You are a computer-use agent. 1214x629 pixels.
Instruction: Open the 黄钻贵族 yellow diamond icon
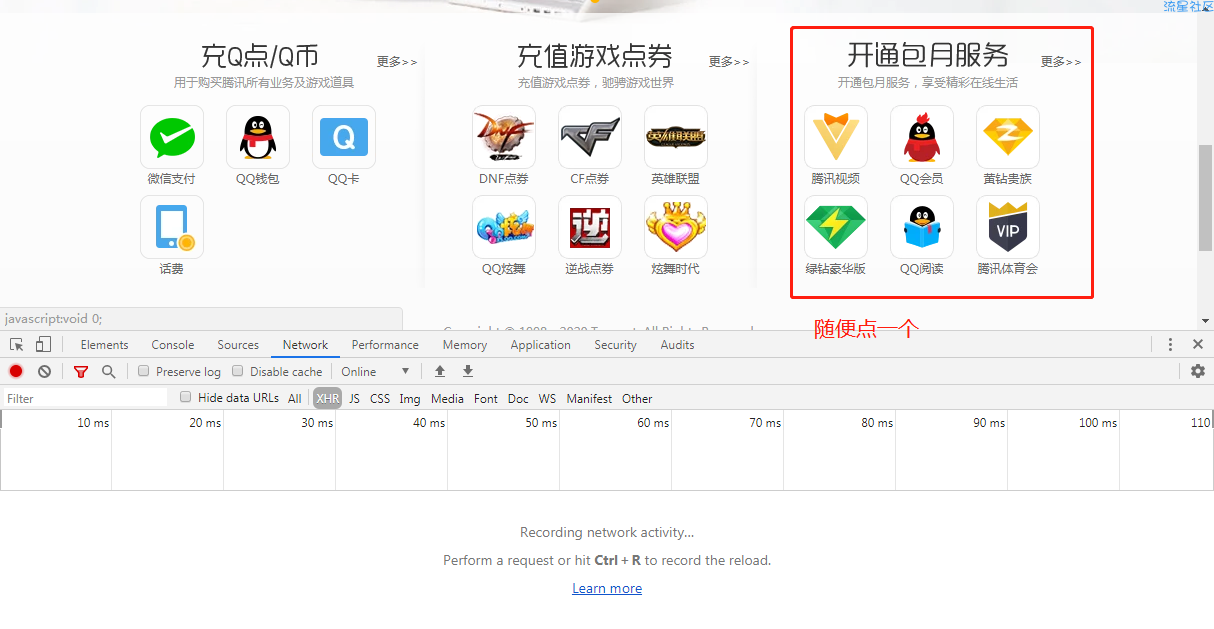[1007, 137]
